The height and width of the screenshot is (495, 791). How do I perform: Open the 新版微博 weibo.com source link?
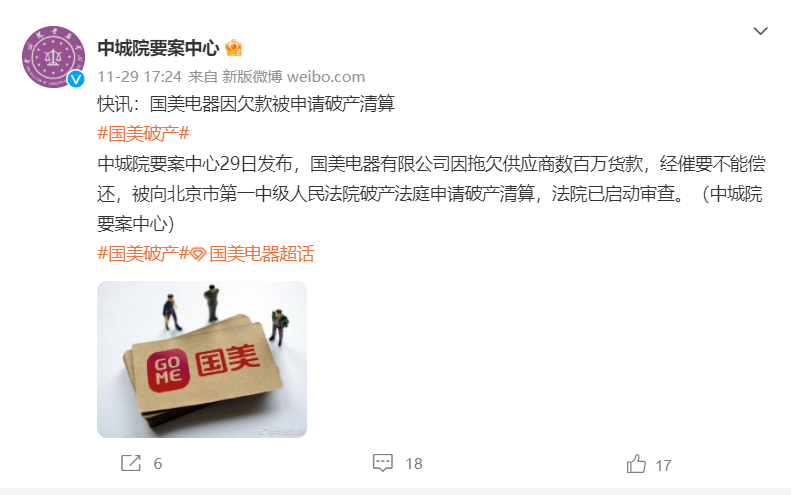(x=293, y=77)
